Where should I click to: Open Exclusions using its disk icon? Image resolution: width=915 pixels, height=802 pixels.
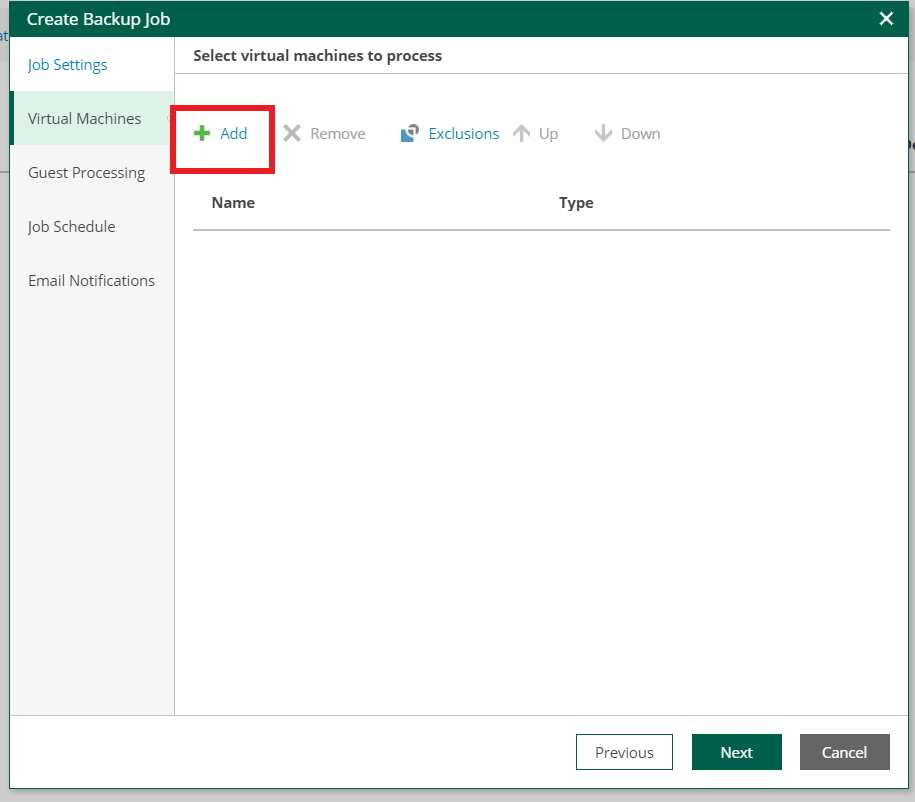coord(410,132)
